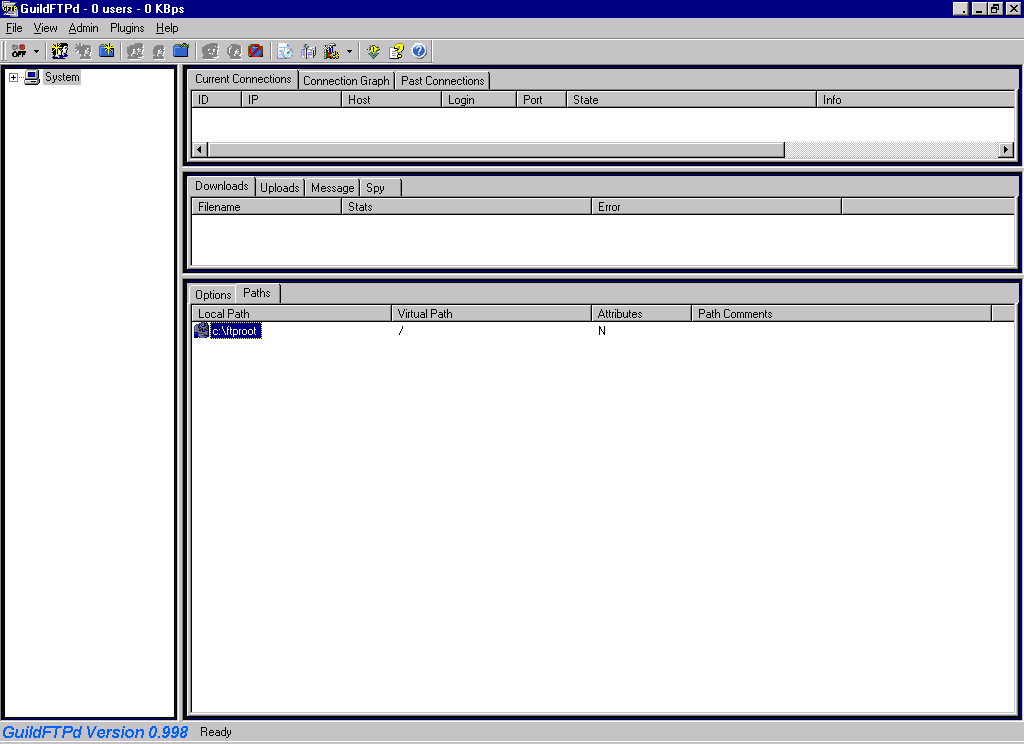Expand the System tree node

coord(13,77)
